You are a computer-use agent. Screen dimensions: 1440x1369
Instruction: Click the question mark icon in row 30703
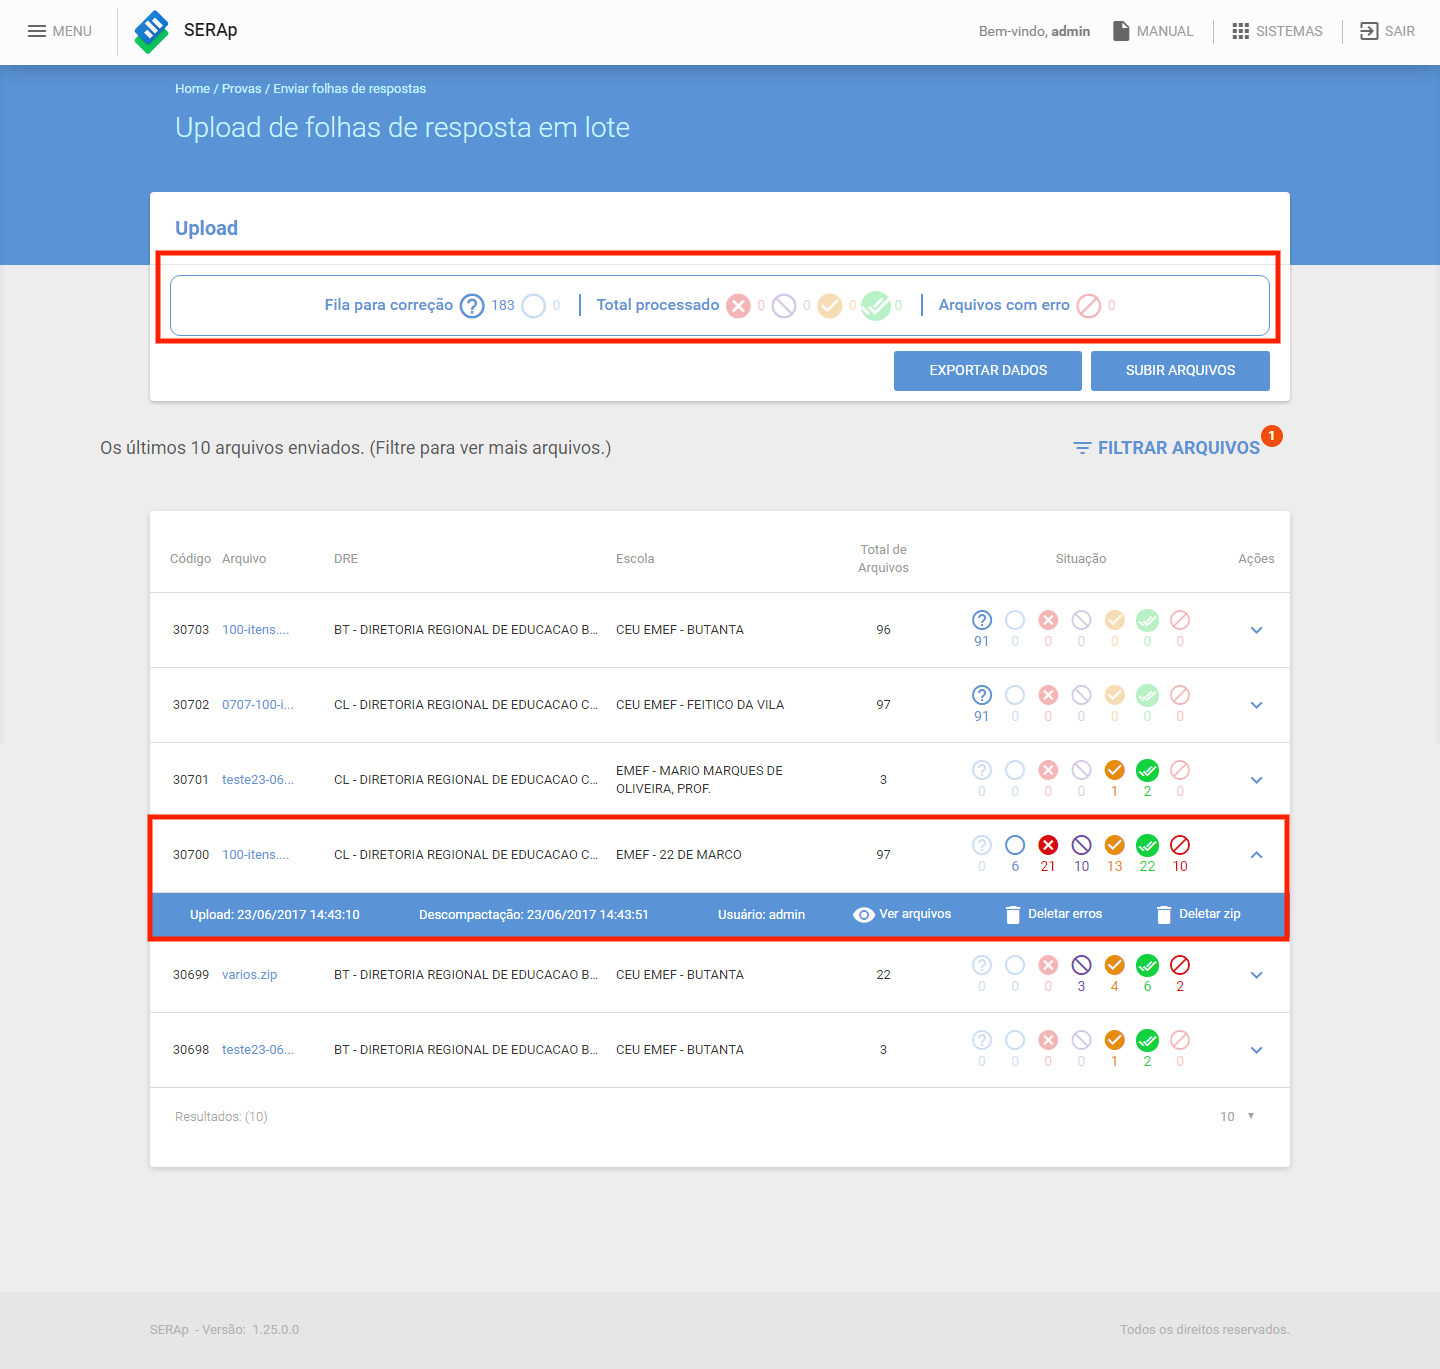click(982, 620)
